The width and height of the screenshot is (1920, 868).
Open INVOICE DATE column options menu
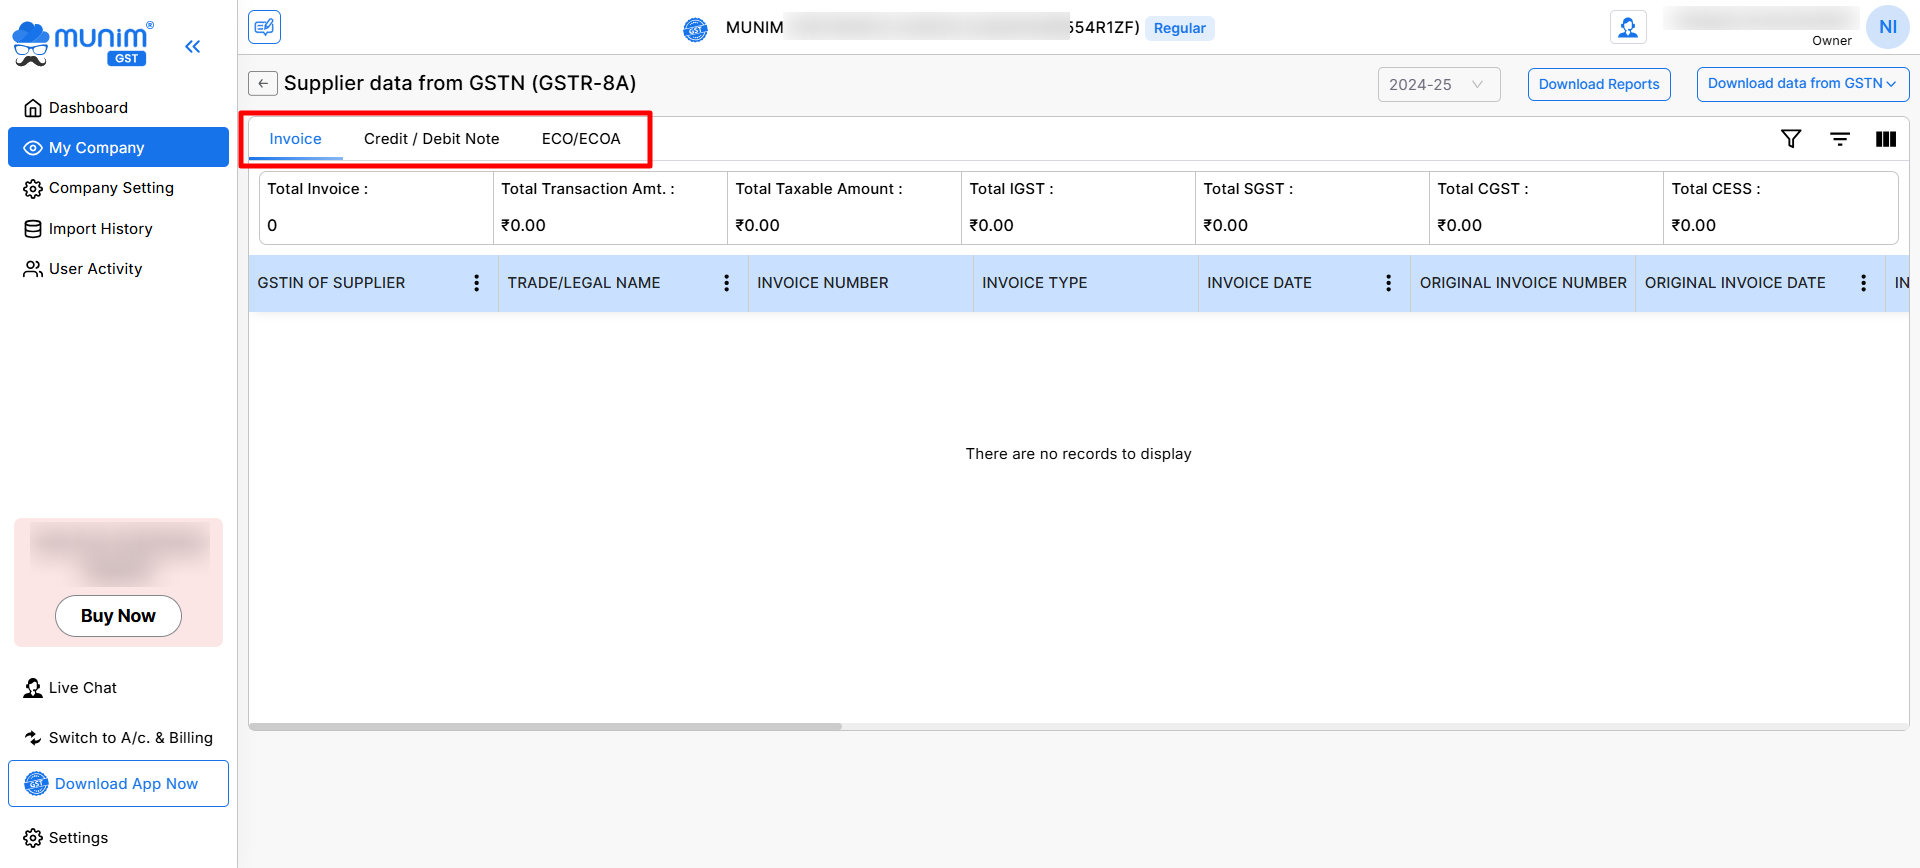1388,283
